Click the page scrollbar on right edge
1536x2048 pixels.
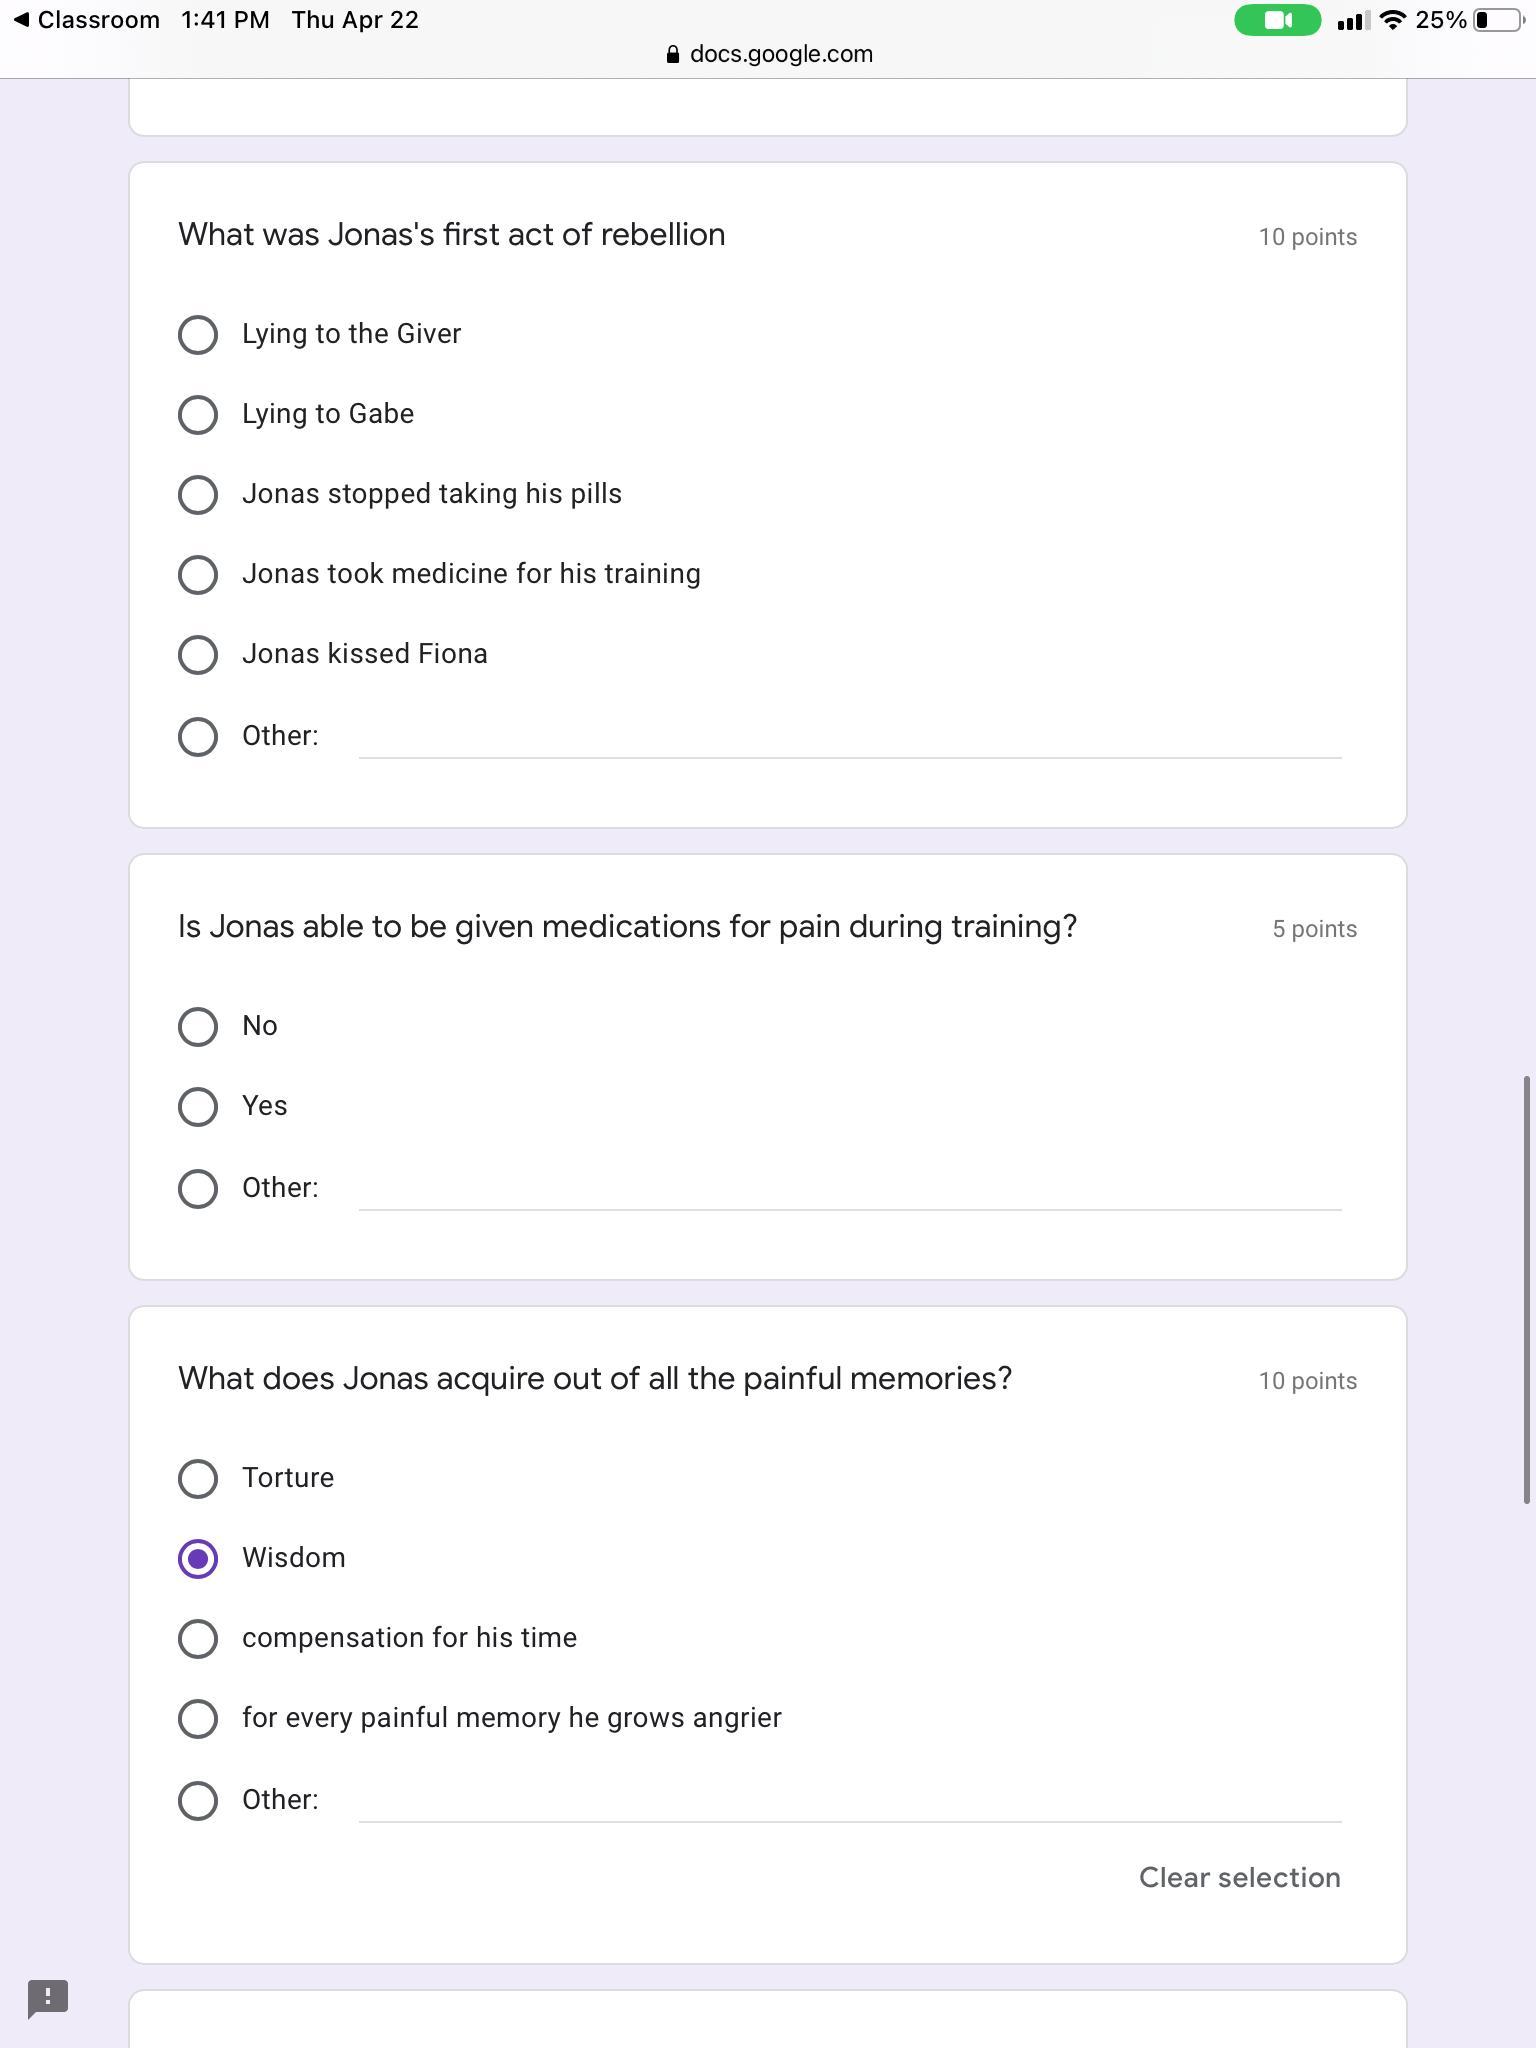point(1526,1288)
